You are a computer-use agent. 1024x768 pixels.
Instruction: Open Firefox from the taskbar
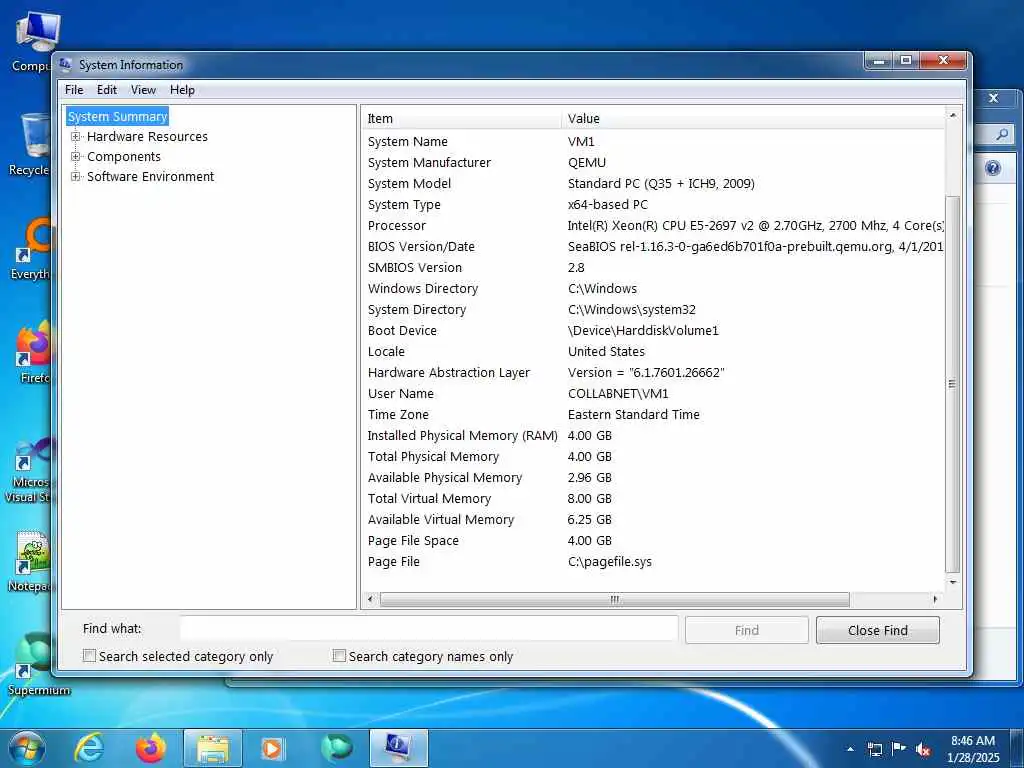tap(151, 748)
